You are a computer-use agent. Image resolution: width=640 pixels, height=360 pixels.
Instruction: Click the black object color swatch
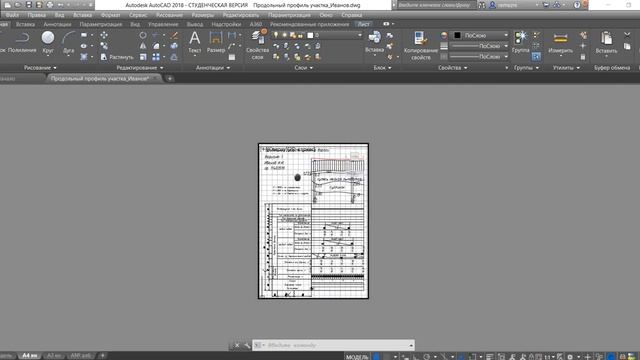457,36
